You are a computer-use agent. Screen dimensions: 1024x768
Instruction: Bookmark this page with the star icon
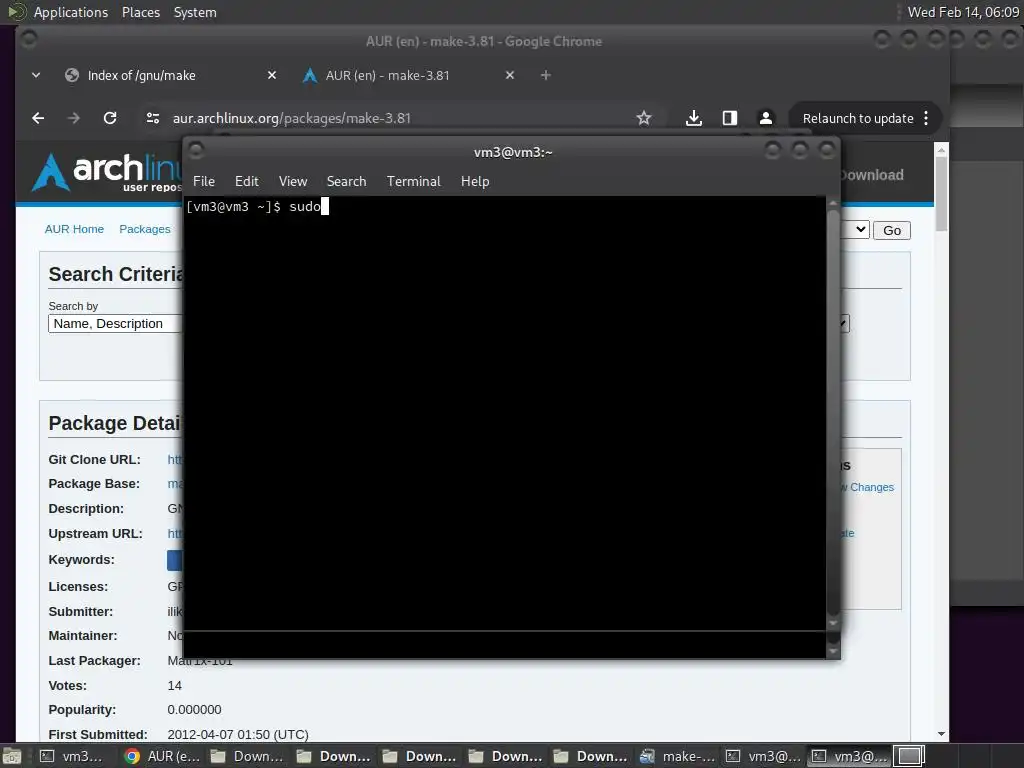pos(644,118)
